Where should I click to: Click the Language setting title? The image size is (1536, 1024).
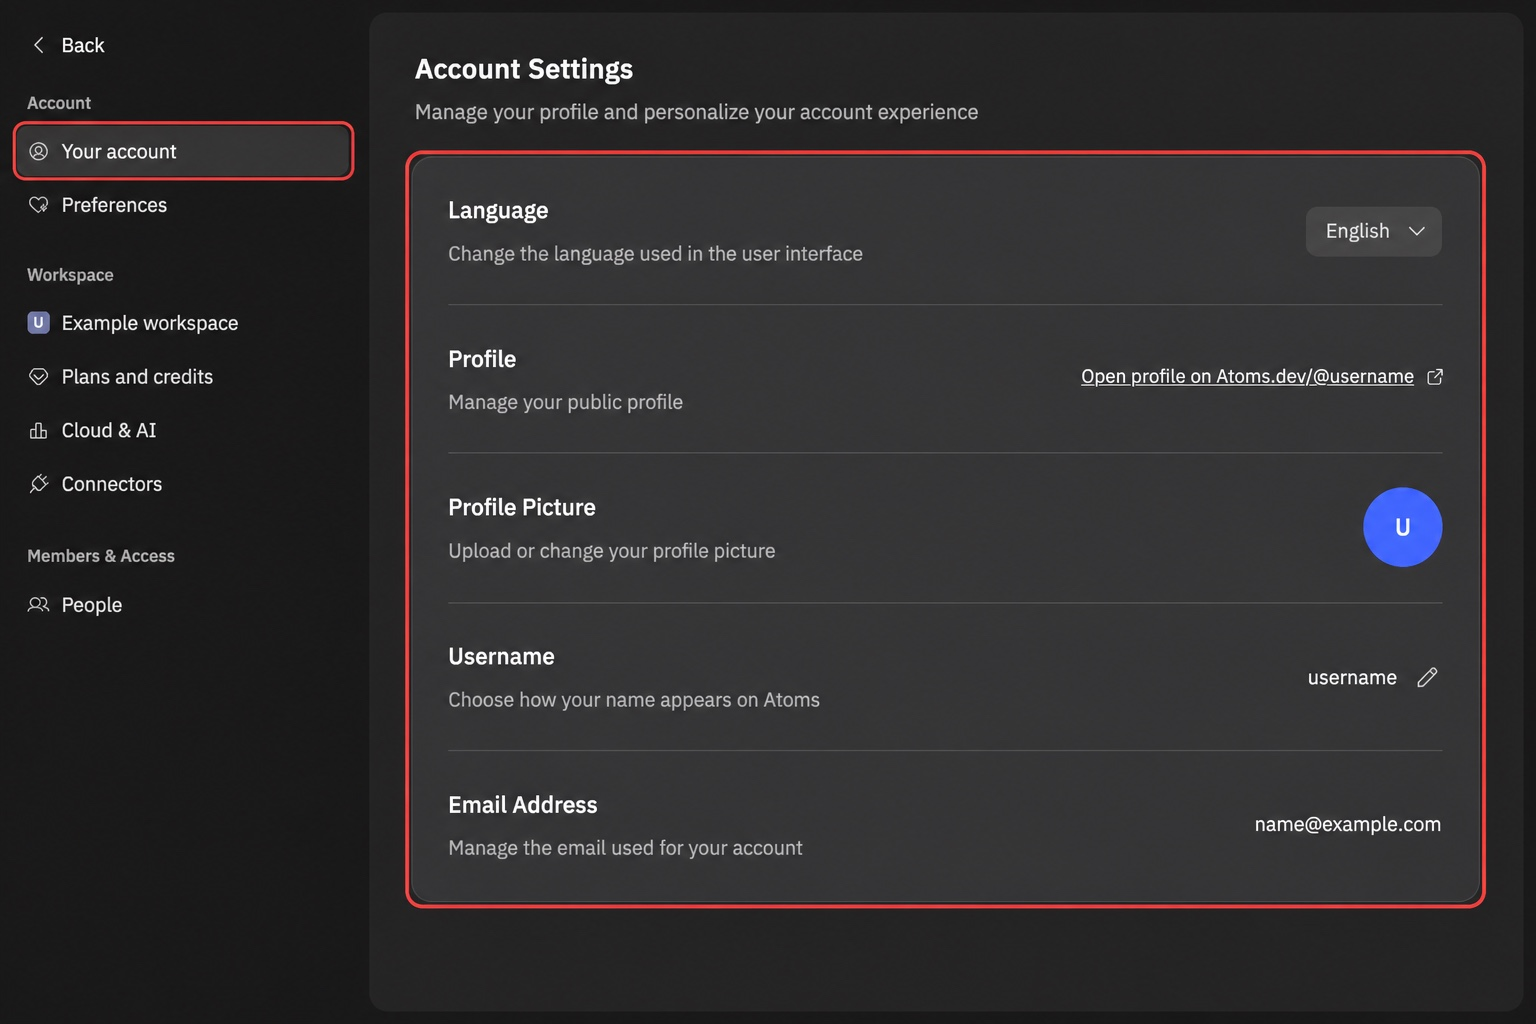498,210
